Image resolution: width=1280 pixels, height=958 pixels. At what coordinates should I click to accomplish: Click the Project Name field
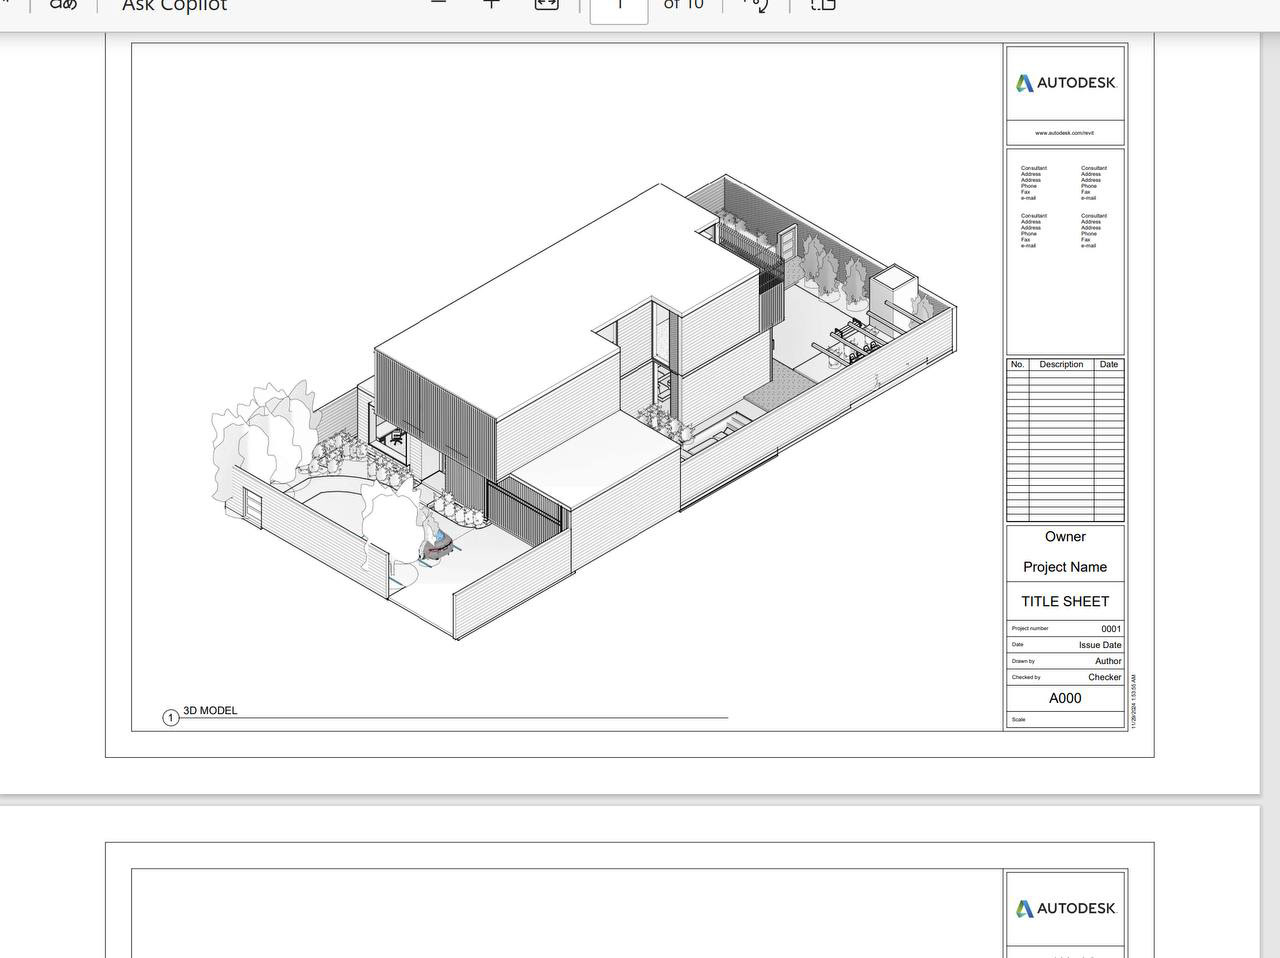[x=1065, y=567]
